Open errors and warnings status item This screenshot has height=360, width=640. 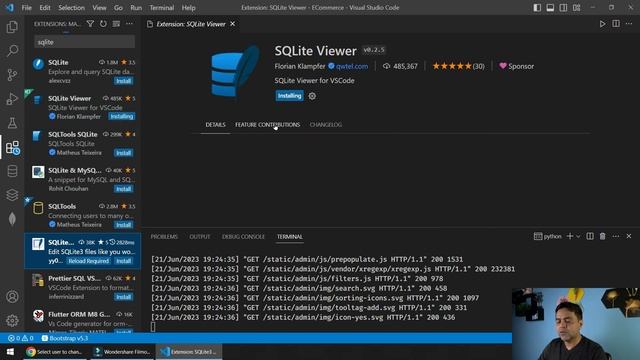pos(21,338)
